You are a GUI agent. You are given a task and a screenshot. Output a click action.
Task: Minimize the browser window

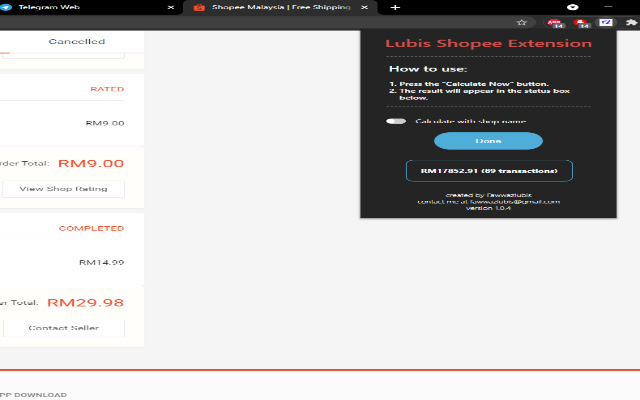[608, 7]
